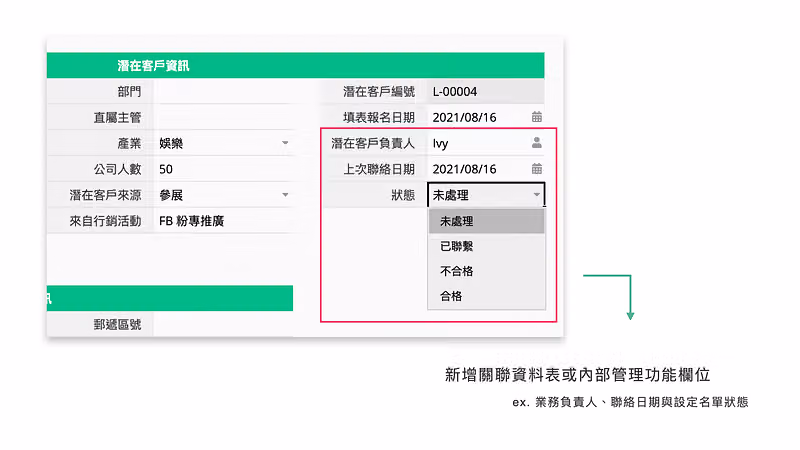Open calendar picker for 上次聯絡日期
Image resolution: width=800 pixels, height=450 pixels.
click(536, 168)
